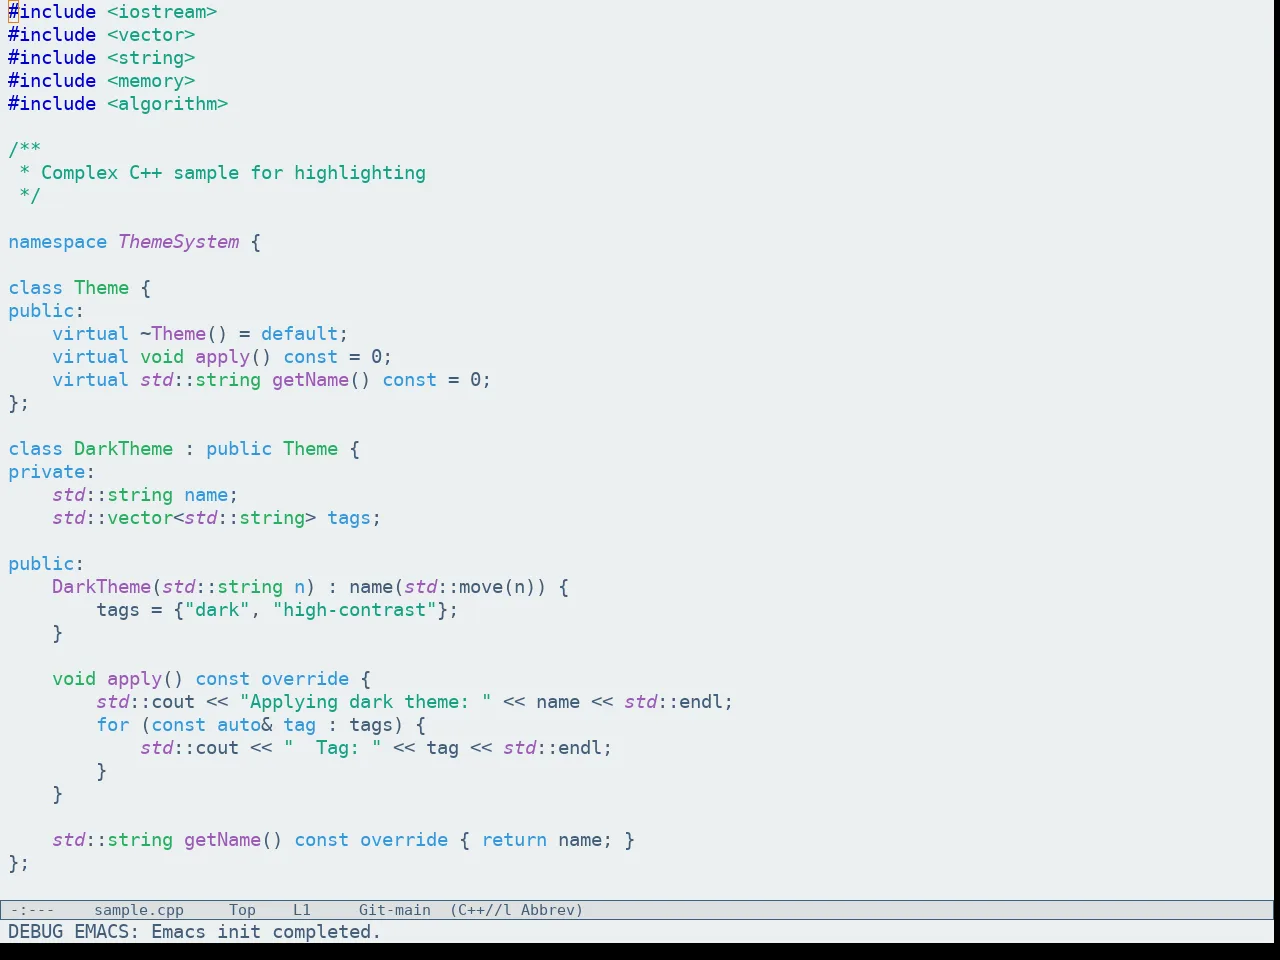Viewport: 1280px width, 960px height.
Task: Click on '~Theme()' destructor
Action: coord(184,334)
